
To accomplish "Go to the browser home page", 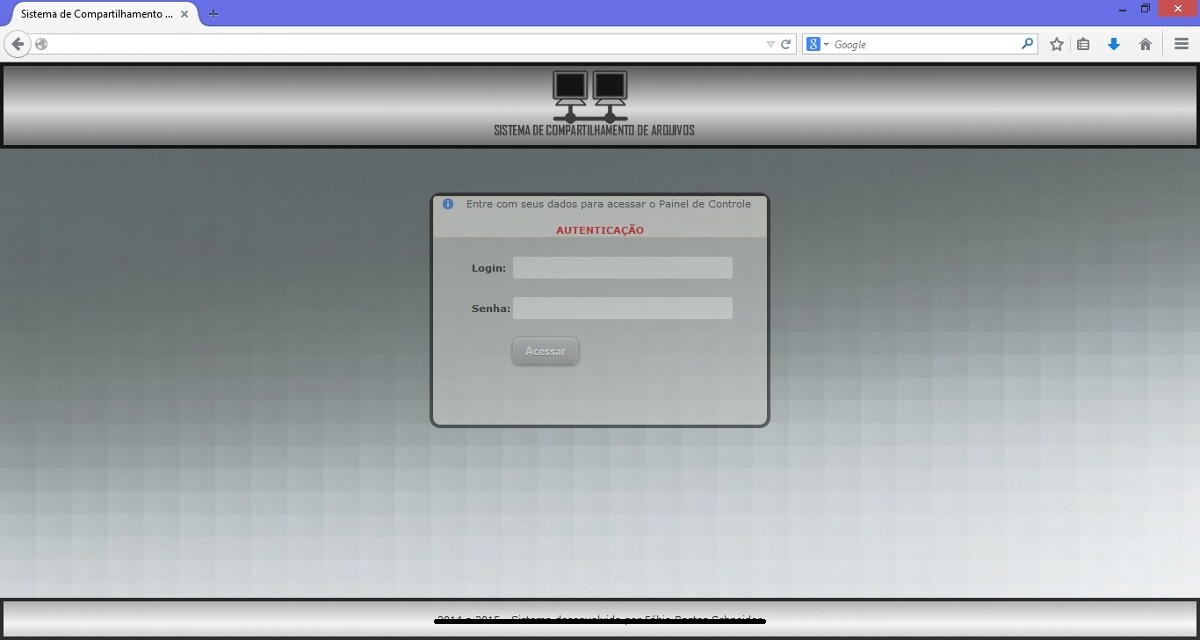I will point(1145,44).
